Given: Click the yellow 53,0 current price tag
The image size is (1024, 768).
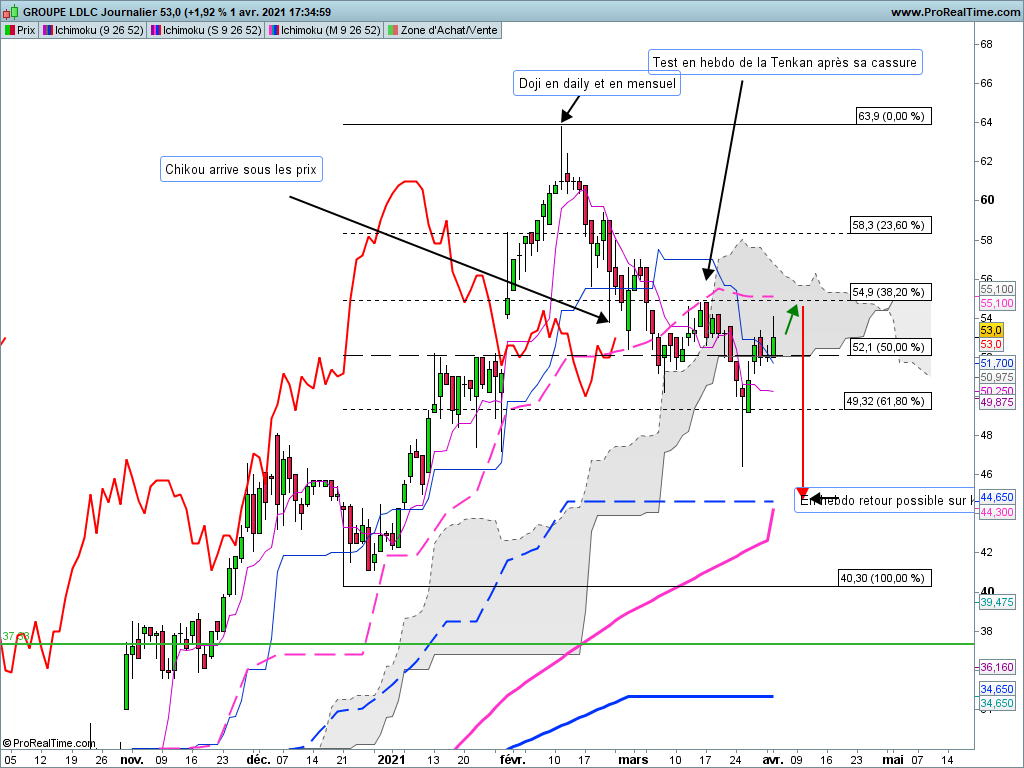Looking at the screenshot, I should (x=991, y=330).
